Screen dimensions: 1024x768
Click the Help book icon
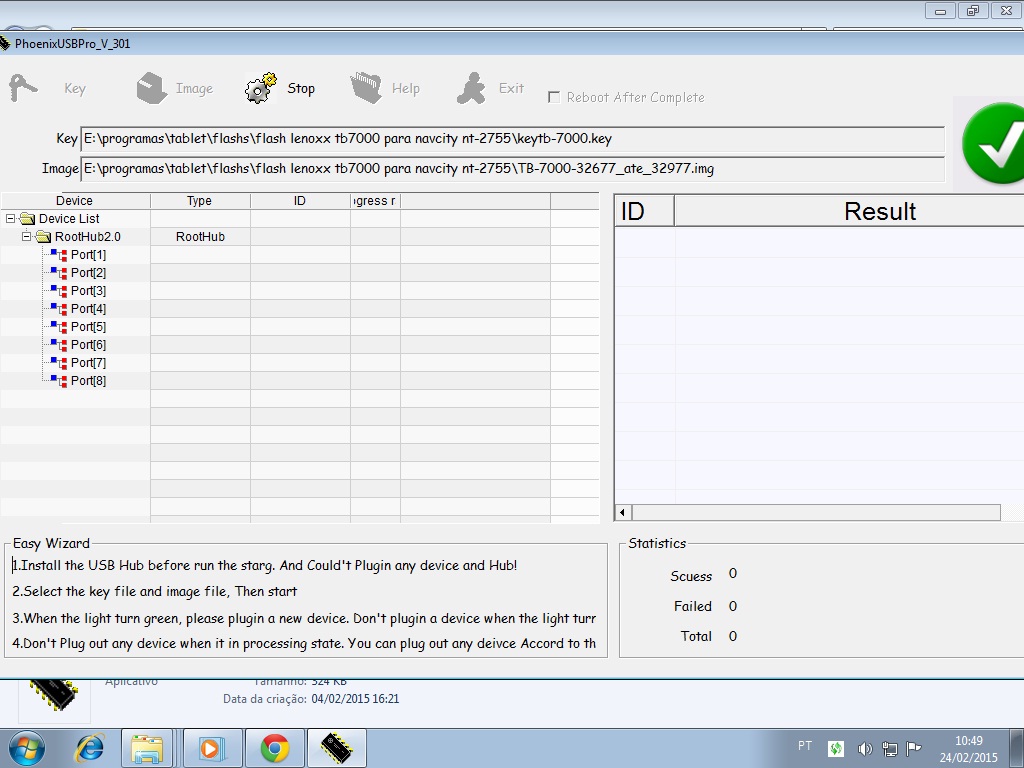366,88
